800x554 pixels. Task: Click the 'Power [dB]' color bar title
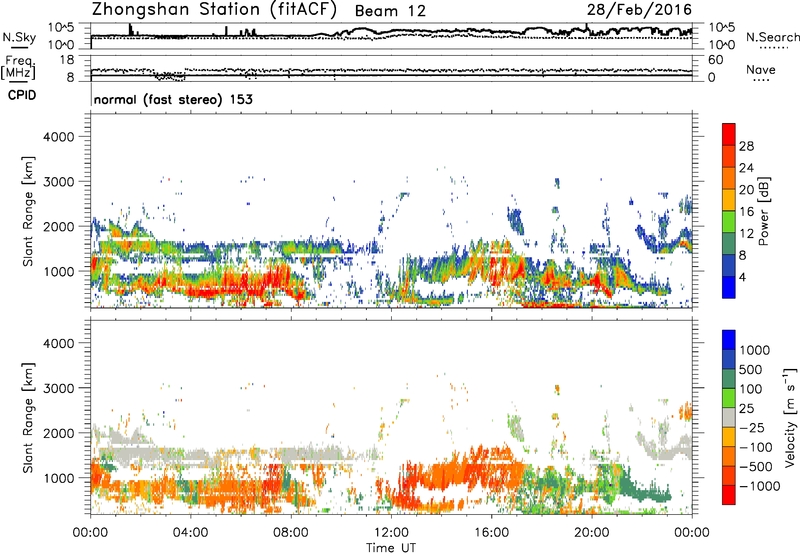pyautogui.click(x=763, y=211)
